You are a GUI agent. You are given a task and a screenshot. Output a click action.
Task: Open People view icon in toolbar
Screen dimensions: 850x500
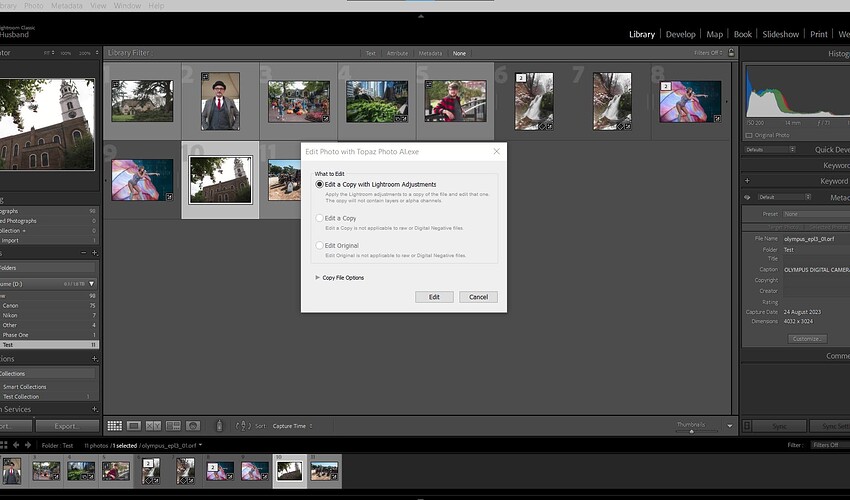(193, 426)
